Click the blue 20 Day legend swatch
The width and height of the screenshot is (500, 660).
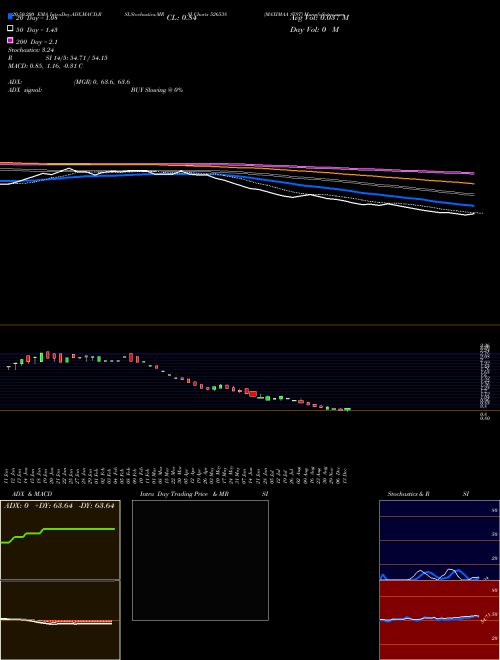[x=10, y=16]
